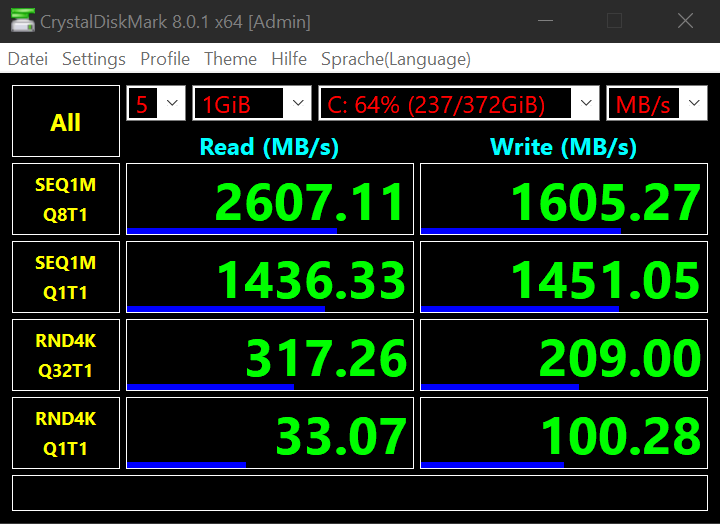Click the CrystalDiskMark app icon in title bar
720x524 pixels.
[22, 20]
